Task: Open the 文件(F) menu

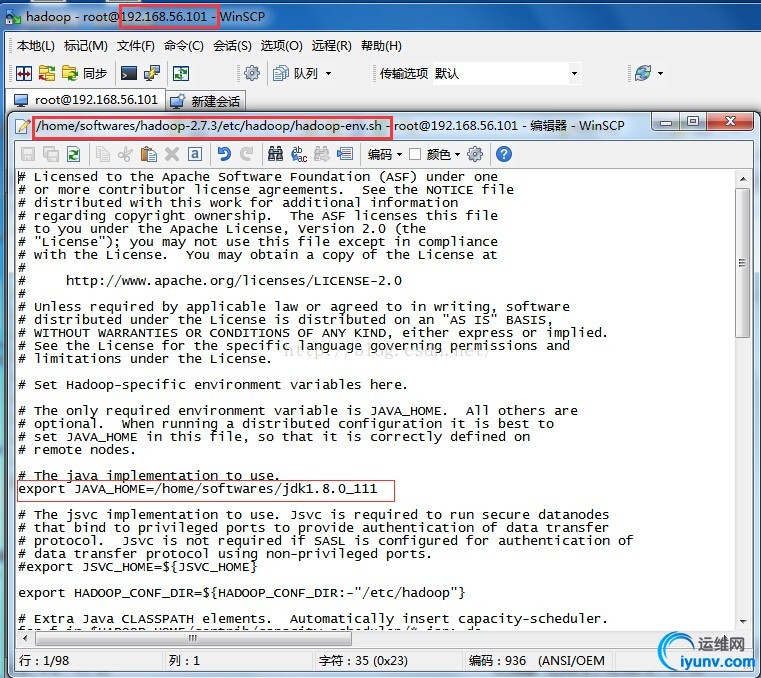Action: pos(135,46)
